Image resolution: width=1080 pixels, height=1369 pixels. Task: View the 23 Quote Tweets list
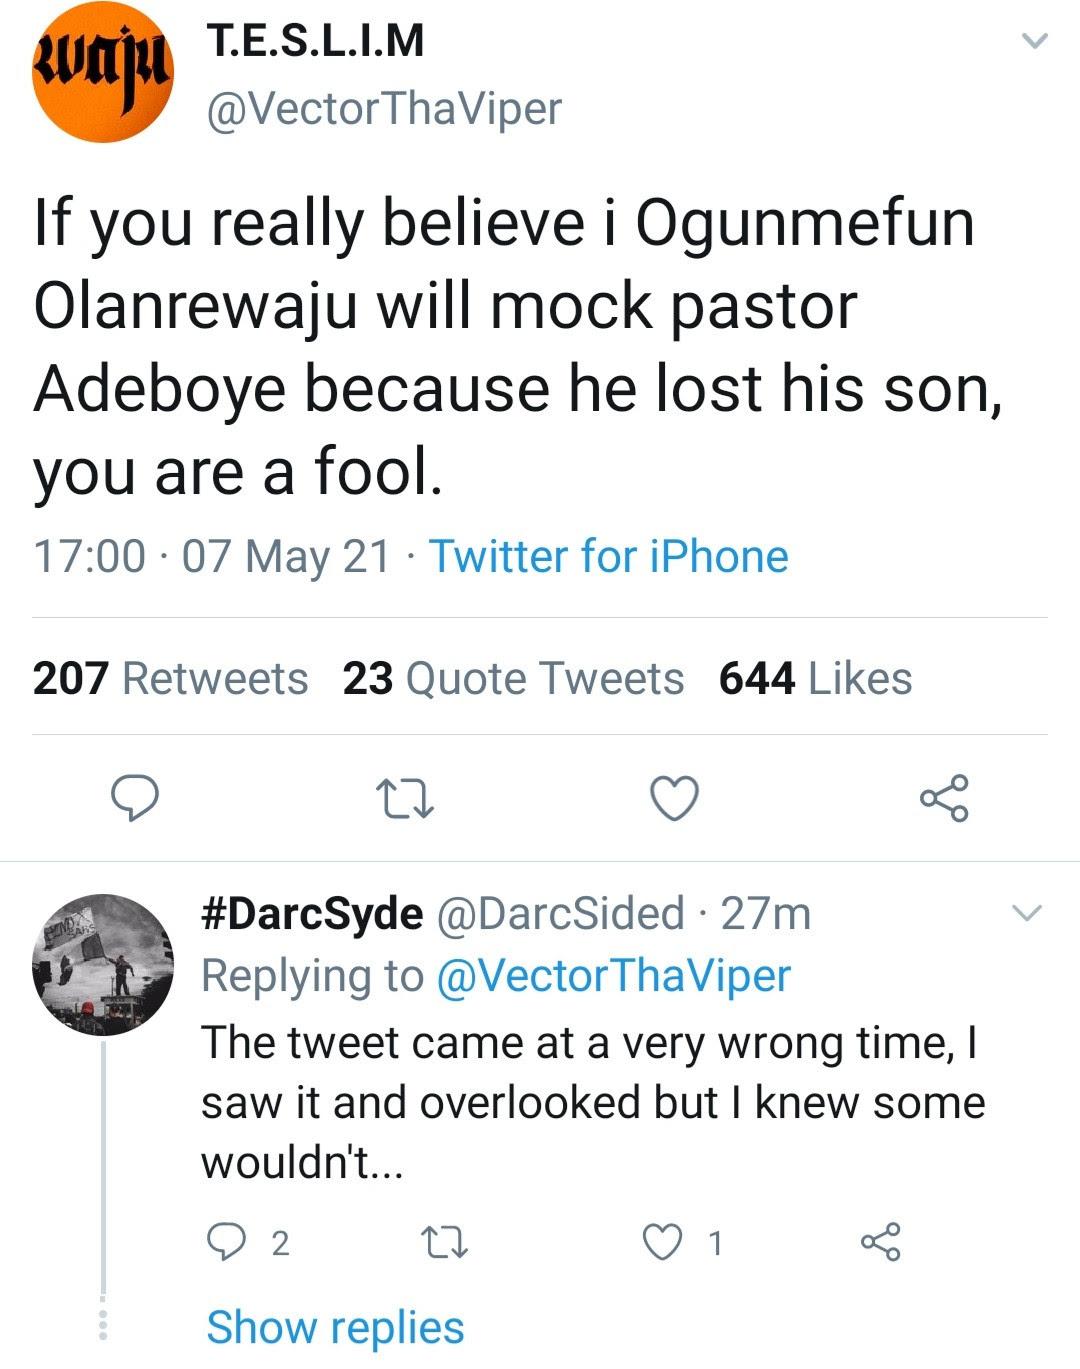513,678
